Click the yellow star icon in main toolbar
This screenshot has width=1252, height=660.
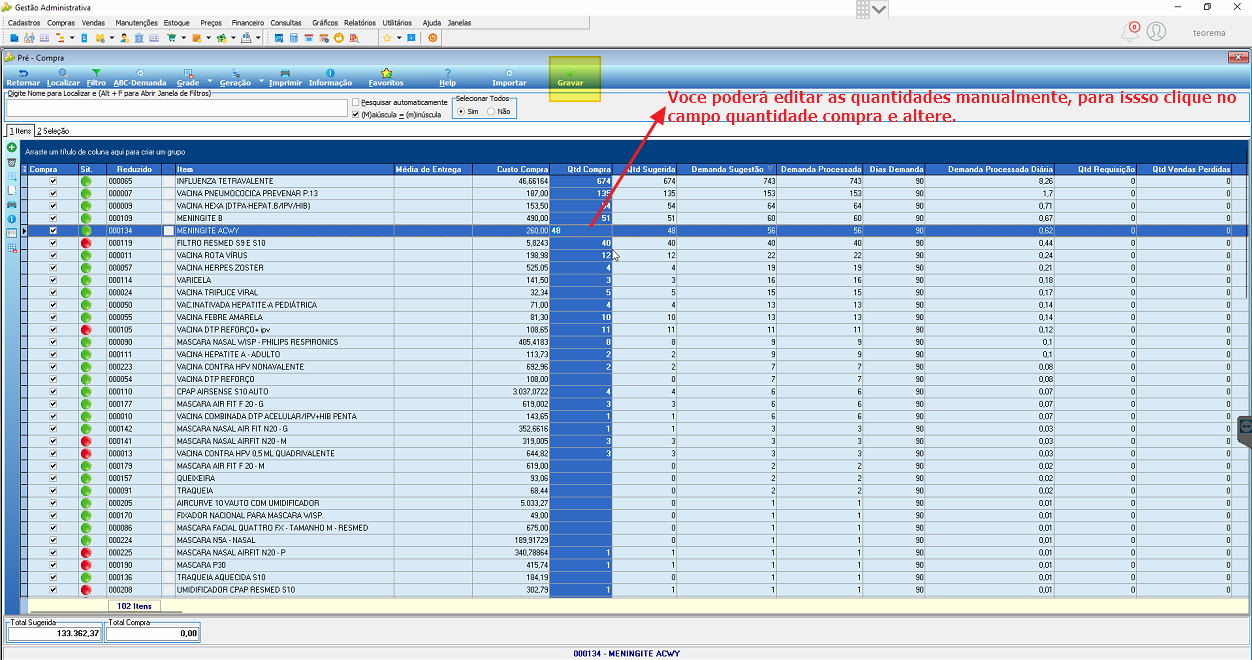[387, 38]
